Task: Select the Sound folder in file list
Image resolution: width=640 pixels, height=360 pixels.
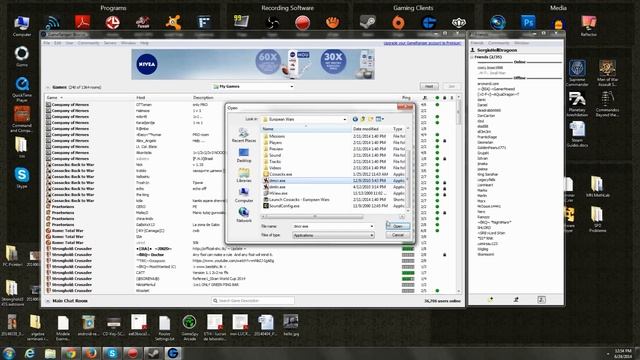Action: (x=275, y=155)
